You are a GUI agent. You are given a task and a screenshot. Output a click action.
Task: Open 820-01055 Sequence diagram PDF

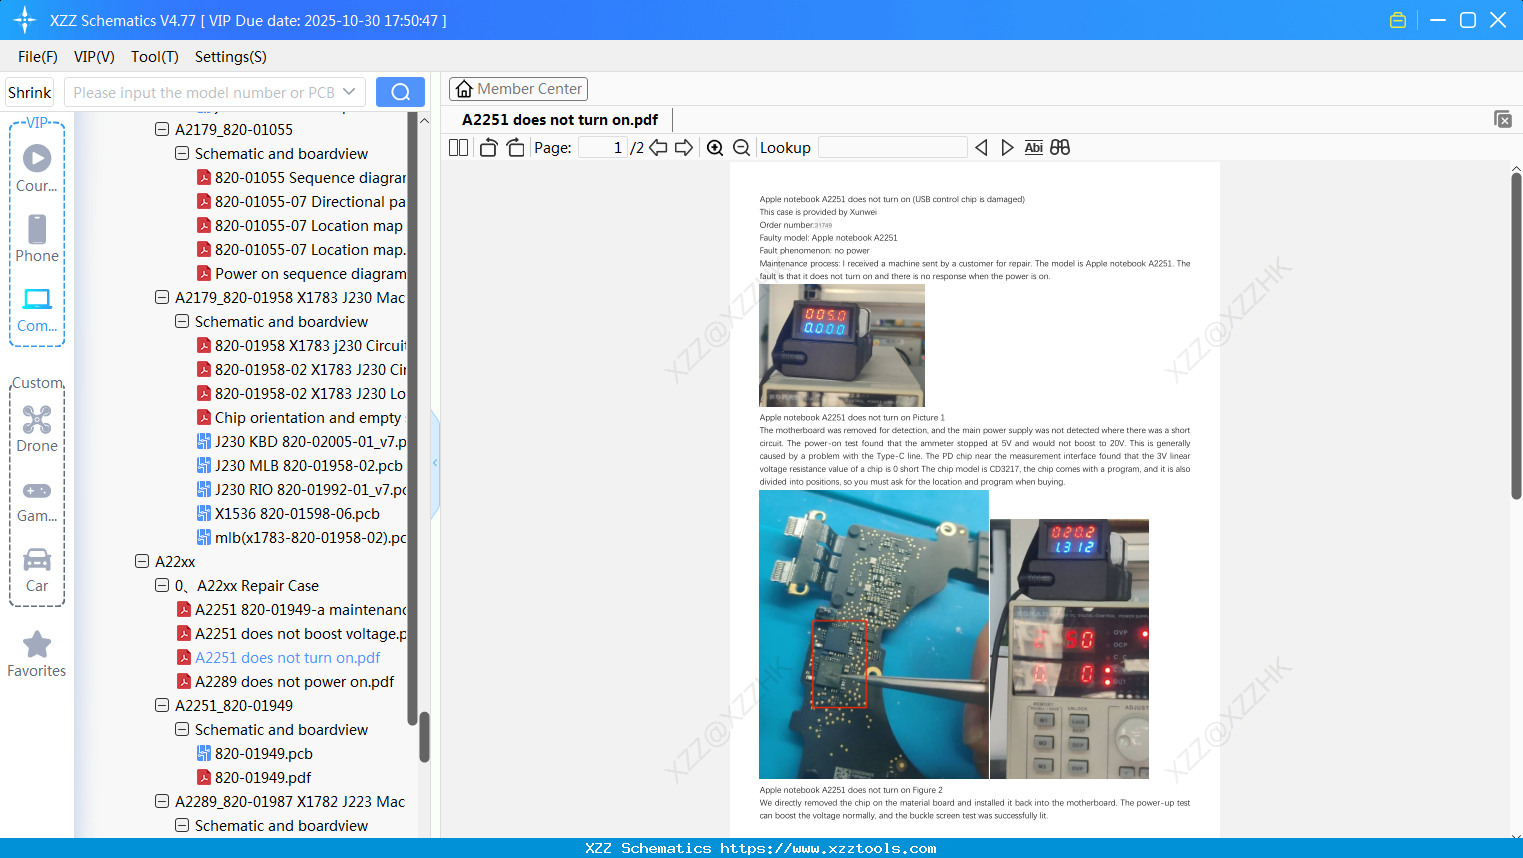[x=301, y=177]
